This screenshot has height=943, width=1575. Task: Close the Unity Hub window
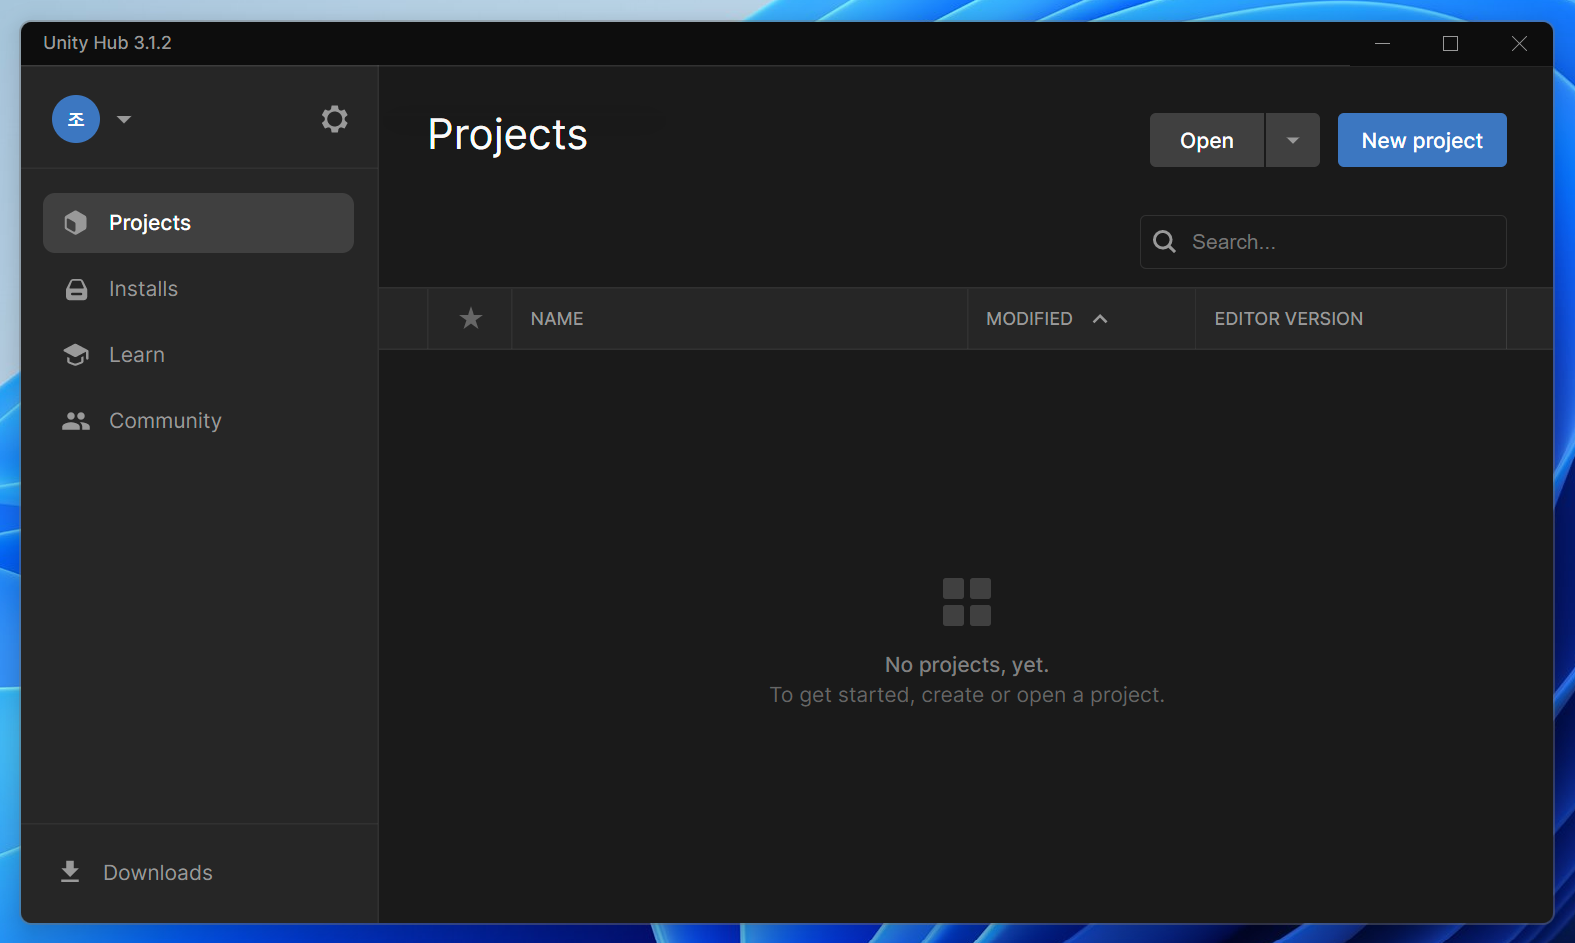click(x=1519, y=43)
